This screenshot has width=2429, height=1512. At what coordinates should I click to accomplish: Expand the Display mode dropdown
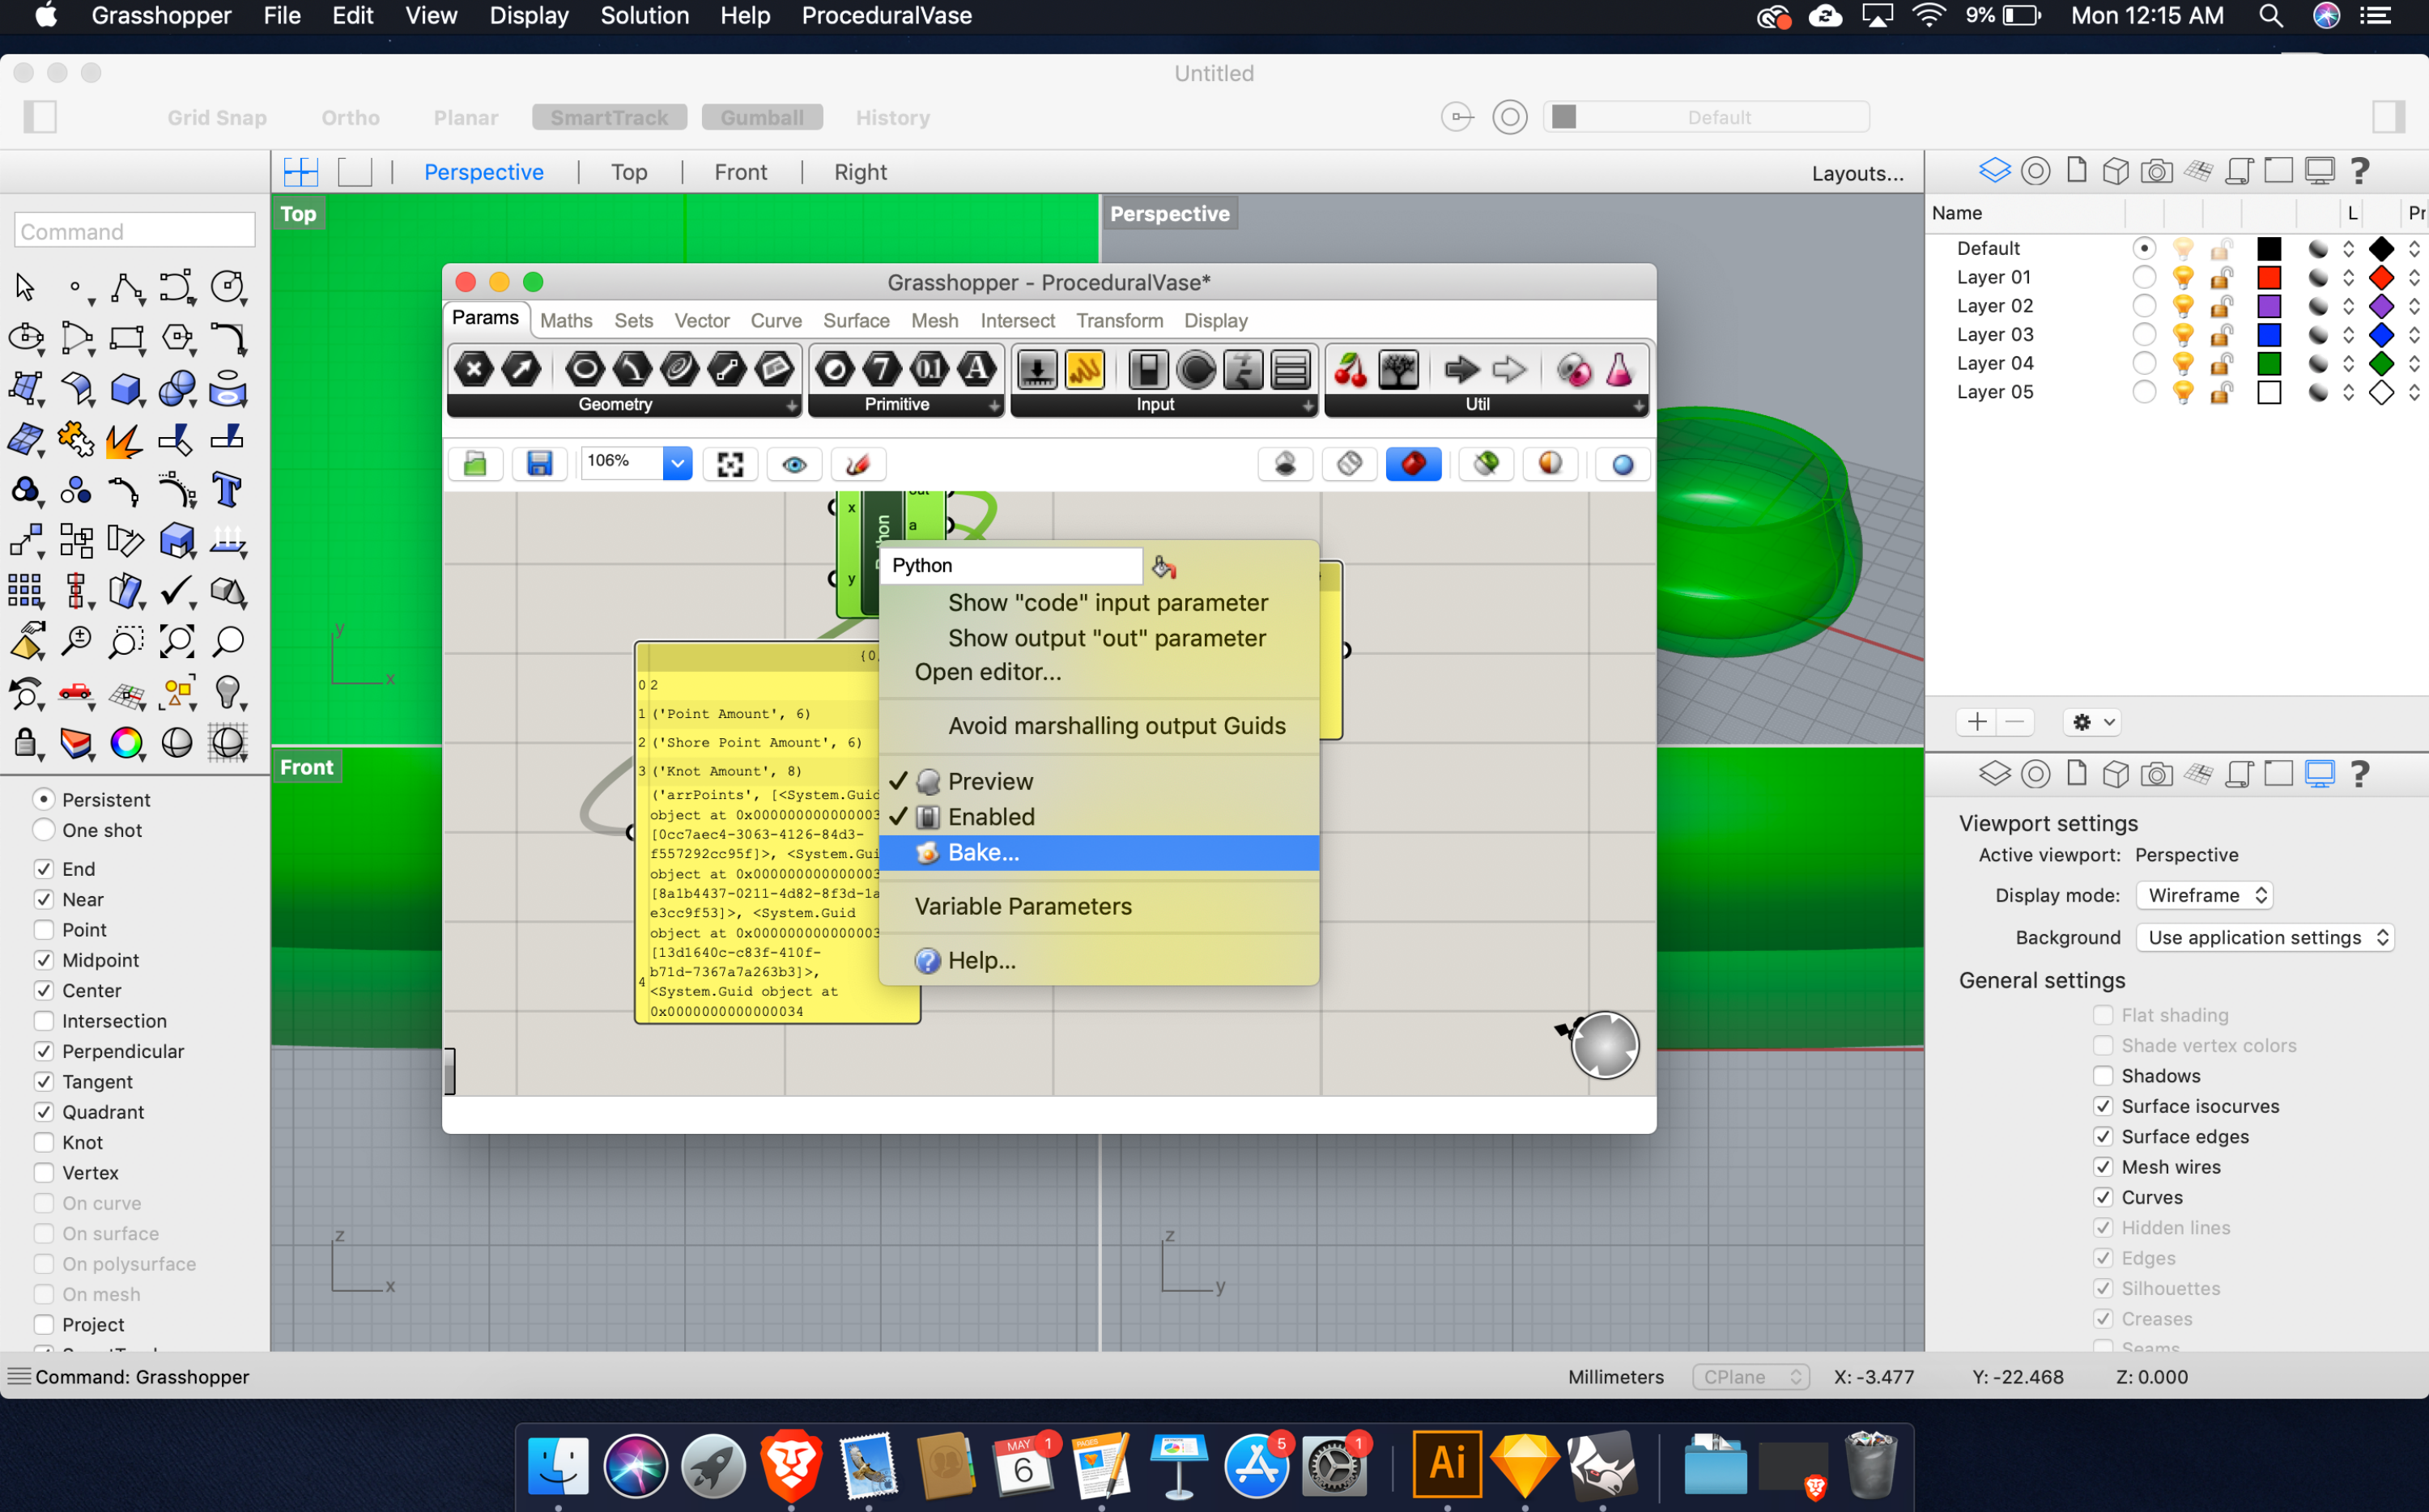(2204, 894)
